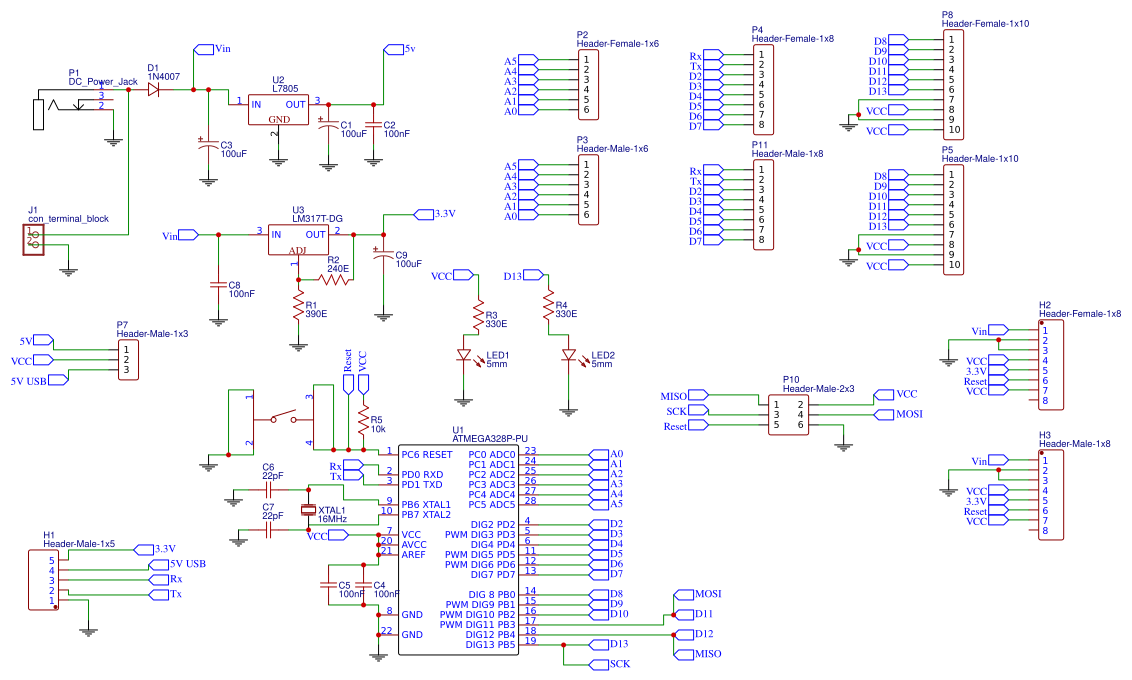Select the D1 1N4007 diode symbol

tap(154, 90)
